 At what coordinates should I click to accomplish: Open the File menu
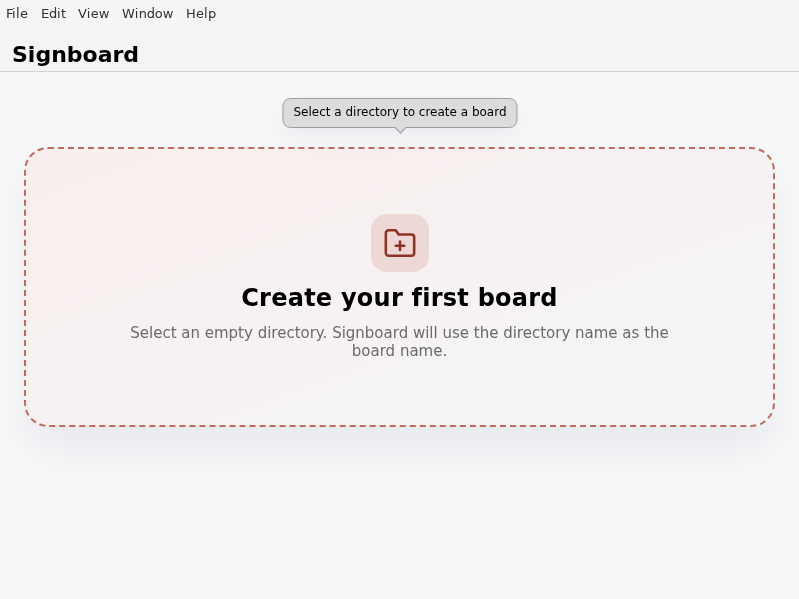pyautogui.click(x=17, y=13)
